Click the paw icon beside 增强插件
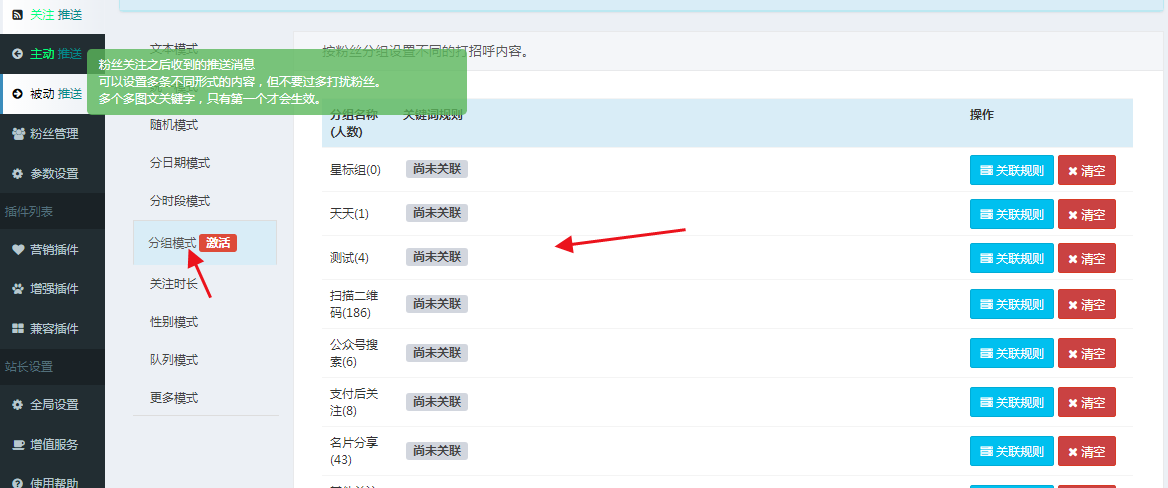This screenshot has height=488, width=1168. coord(18,288)
